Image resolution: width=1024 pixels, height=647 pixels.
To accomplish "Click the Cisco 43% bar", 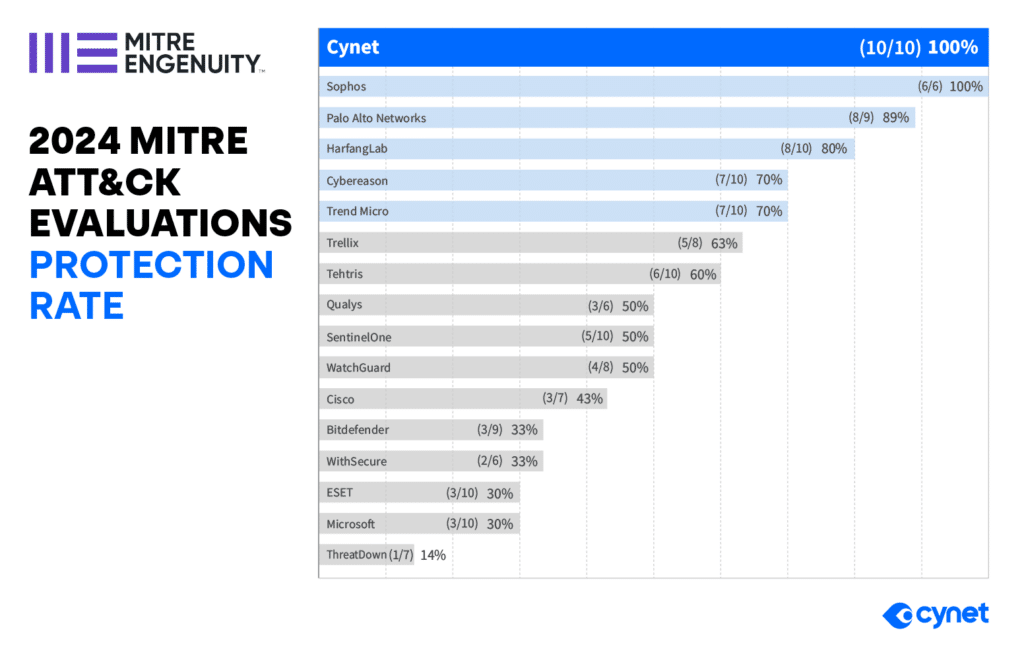I will (463, 399).
